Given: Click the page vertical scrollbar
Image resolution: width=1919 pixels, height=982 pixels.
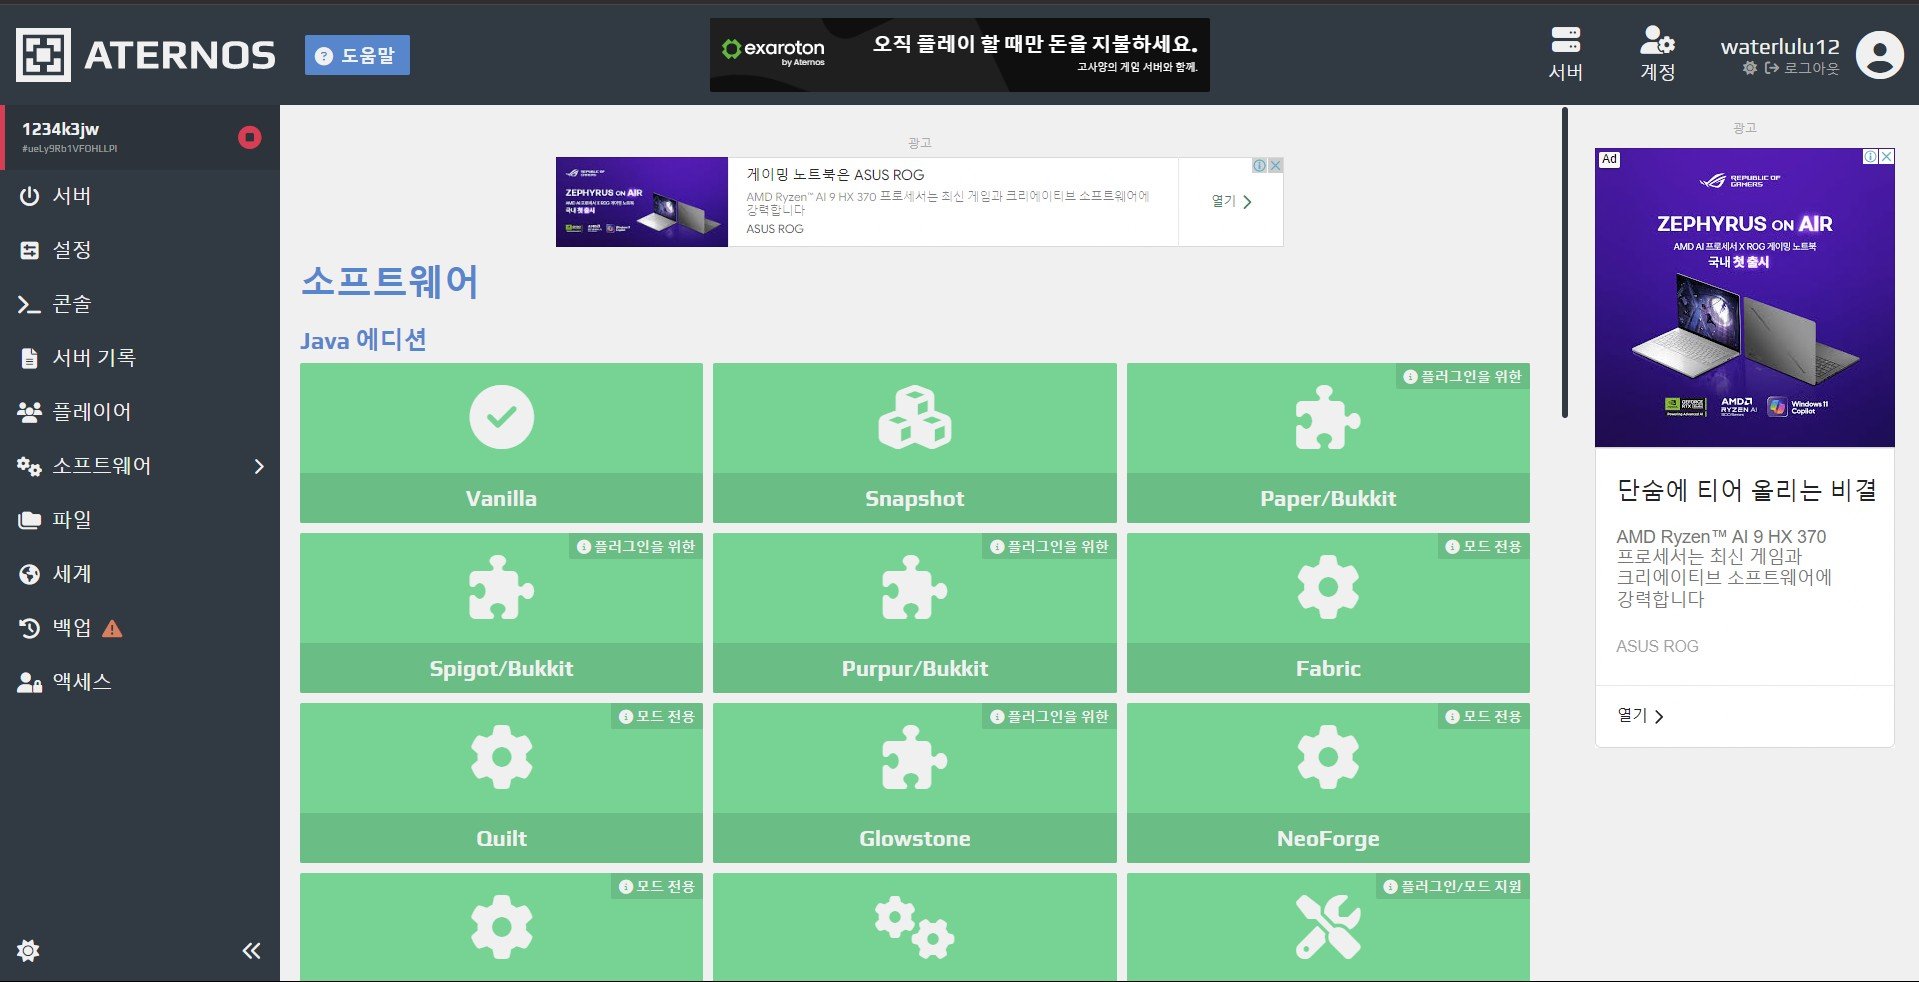Looking at the screenshot, I should pyautogui.click(x=1565, y=263).
